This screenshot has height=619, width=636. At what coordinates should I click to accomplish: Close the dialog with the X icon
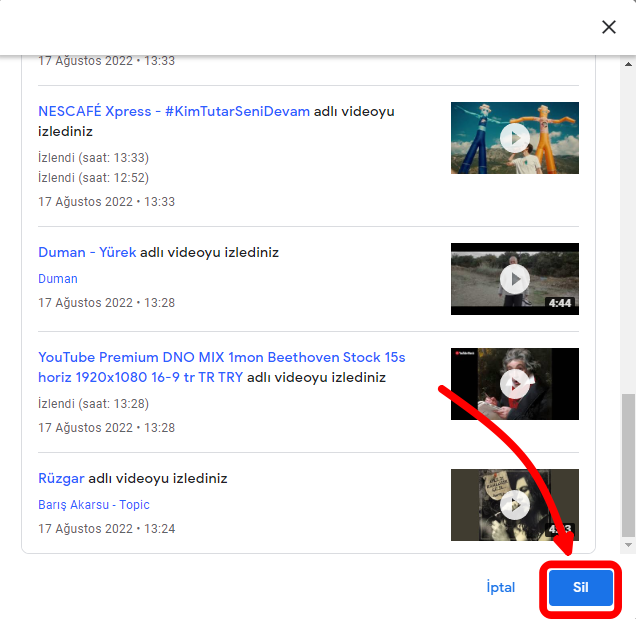(x=608, y=27)
